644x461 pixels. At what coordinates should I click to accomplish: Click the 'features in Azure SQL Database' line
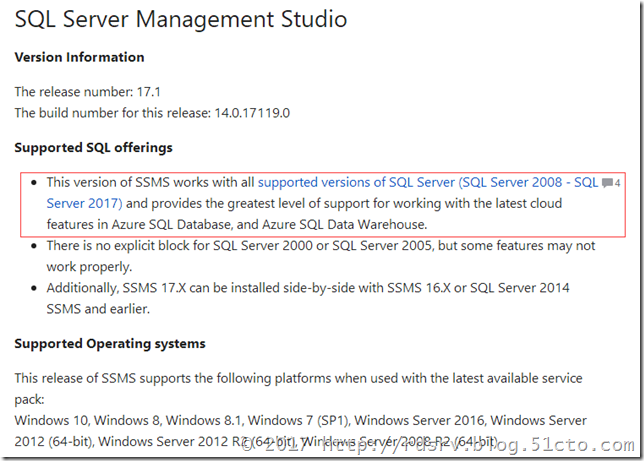point(237,224)
